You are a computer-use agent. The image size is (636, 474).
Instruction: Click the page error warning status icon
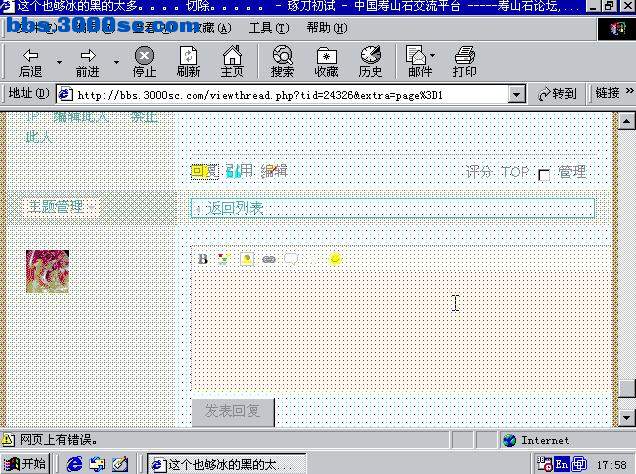click(8, 440)
